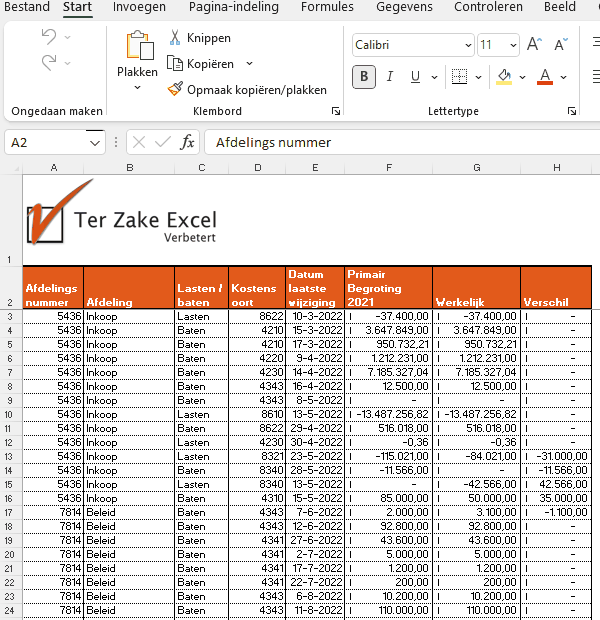The image size is (600, 620).
Task: Apply the borders icon
Action: point(459,77)
